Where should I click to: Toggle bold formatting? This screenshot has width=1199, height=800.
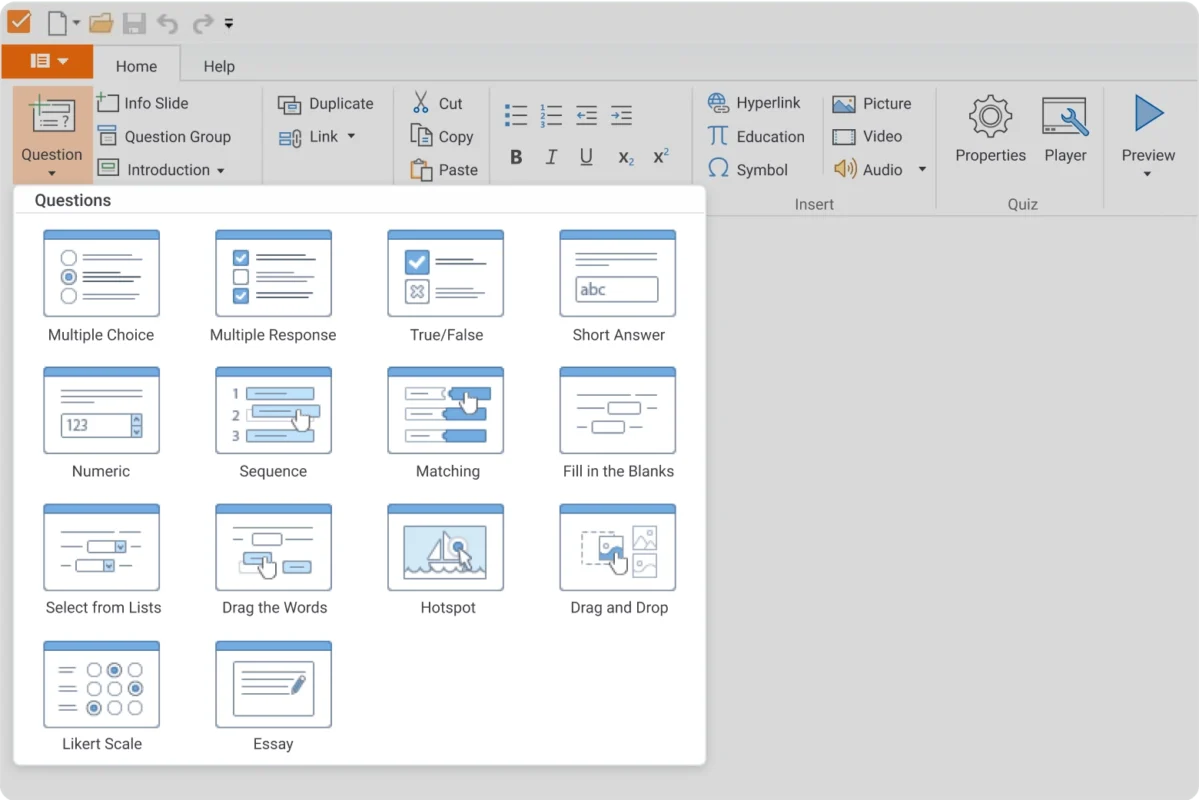[516, 157]
